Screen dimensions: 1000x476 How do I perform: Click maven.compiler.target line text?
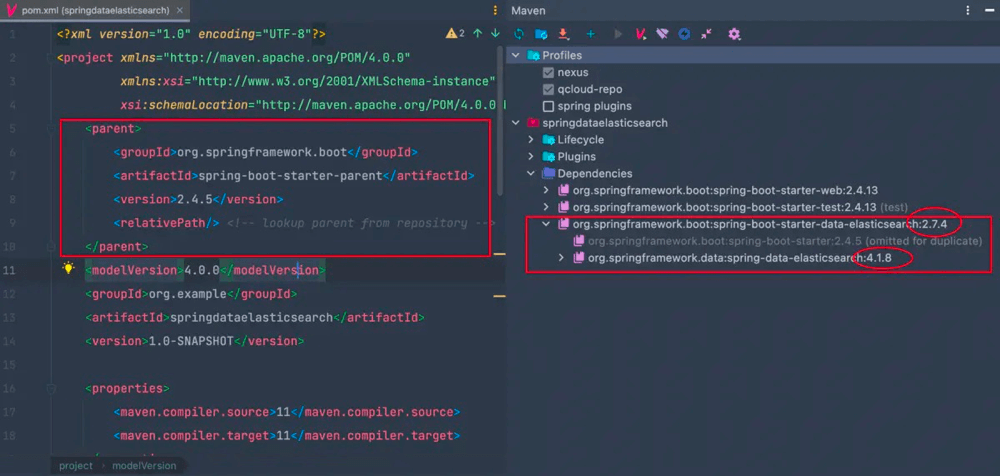[287, 435]
